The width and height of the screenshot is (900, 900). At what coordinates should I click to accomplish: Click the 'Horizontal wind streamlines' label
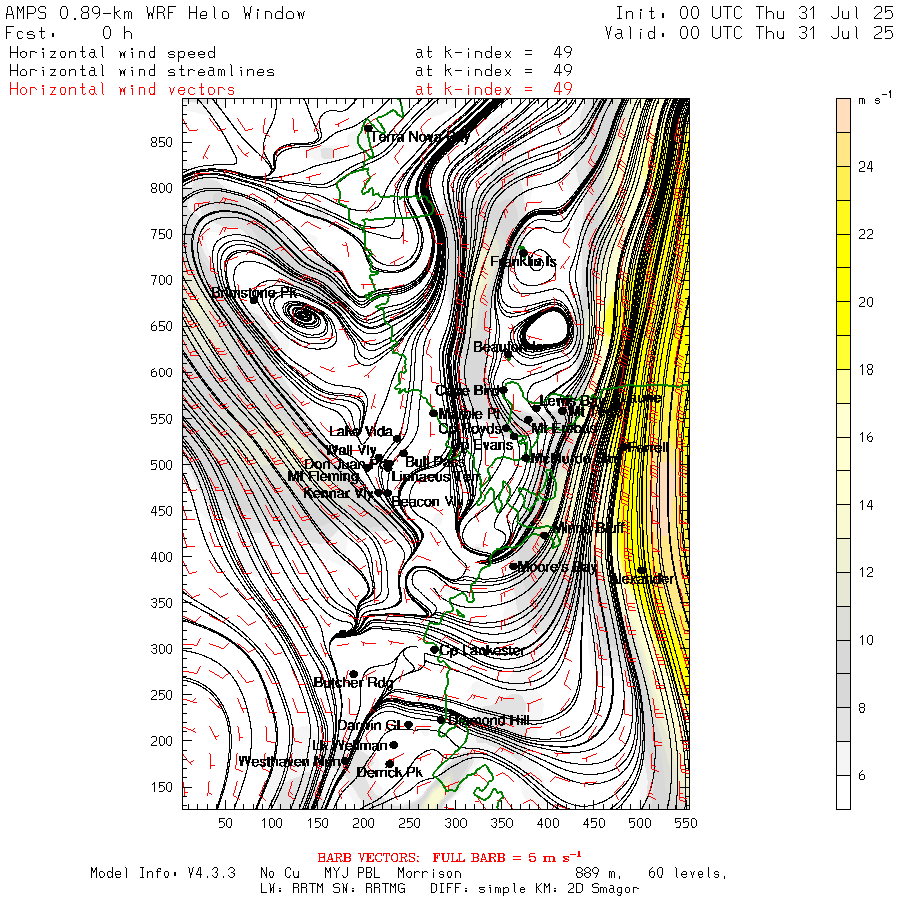[142, 71]
